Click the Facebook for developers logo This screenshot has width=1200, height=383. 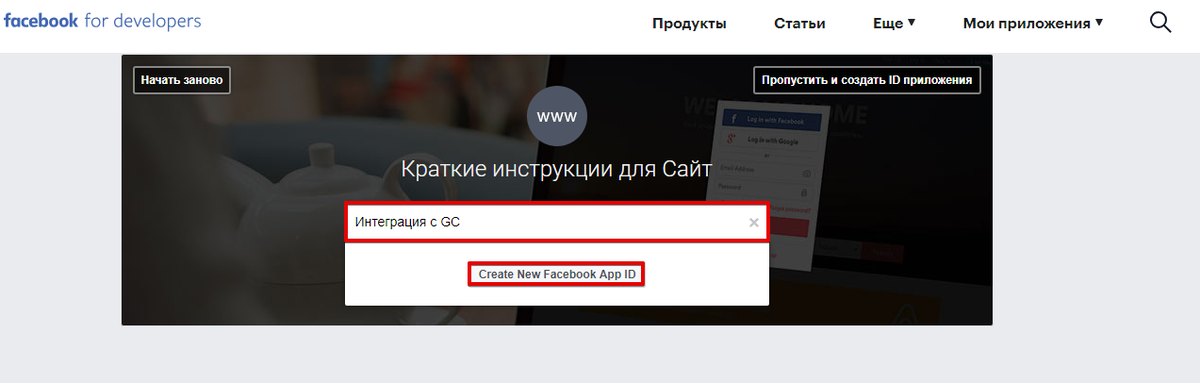coord(103,21)
